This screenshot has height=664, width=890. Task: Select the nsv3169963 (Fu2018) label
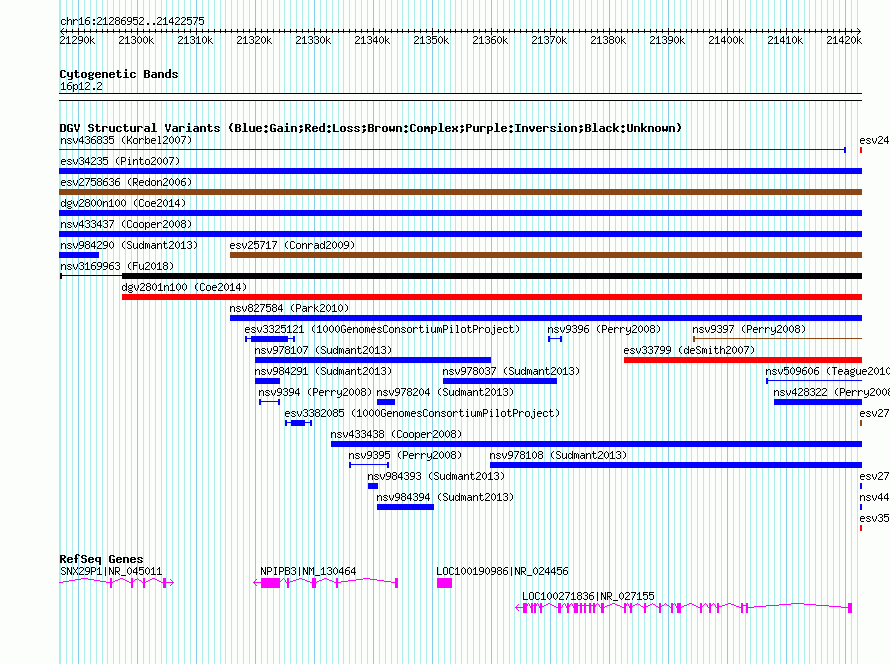117,266
